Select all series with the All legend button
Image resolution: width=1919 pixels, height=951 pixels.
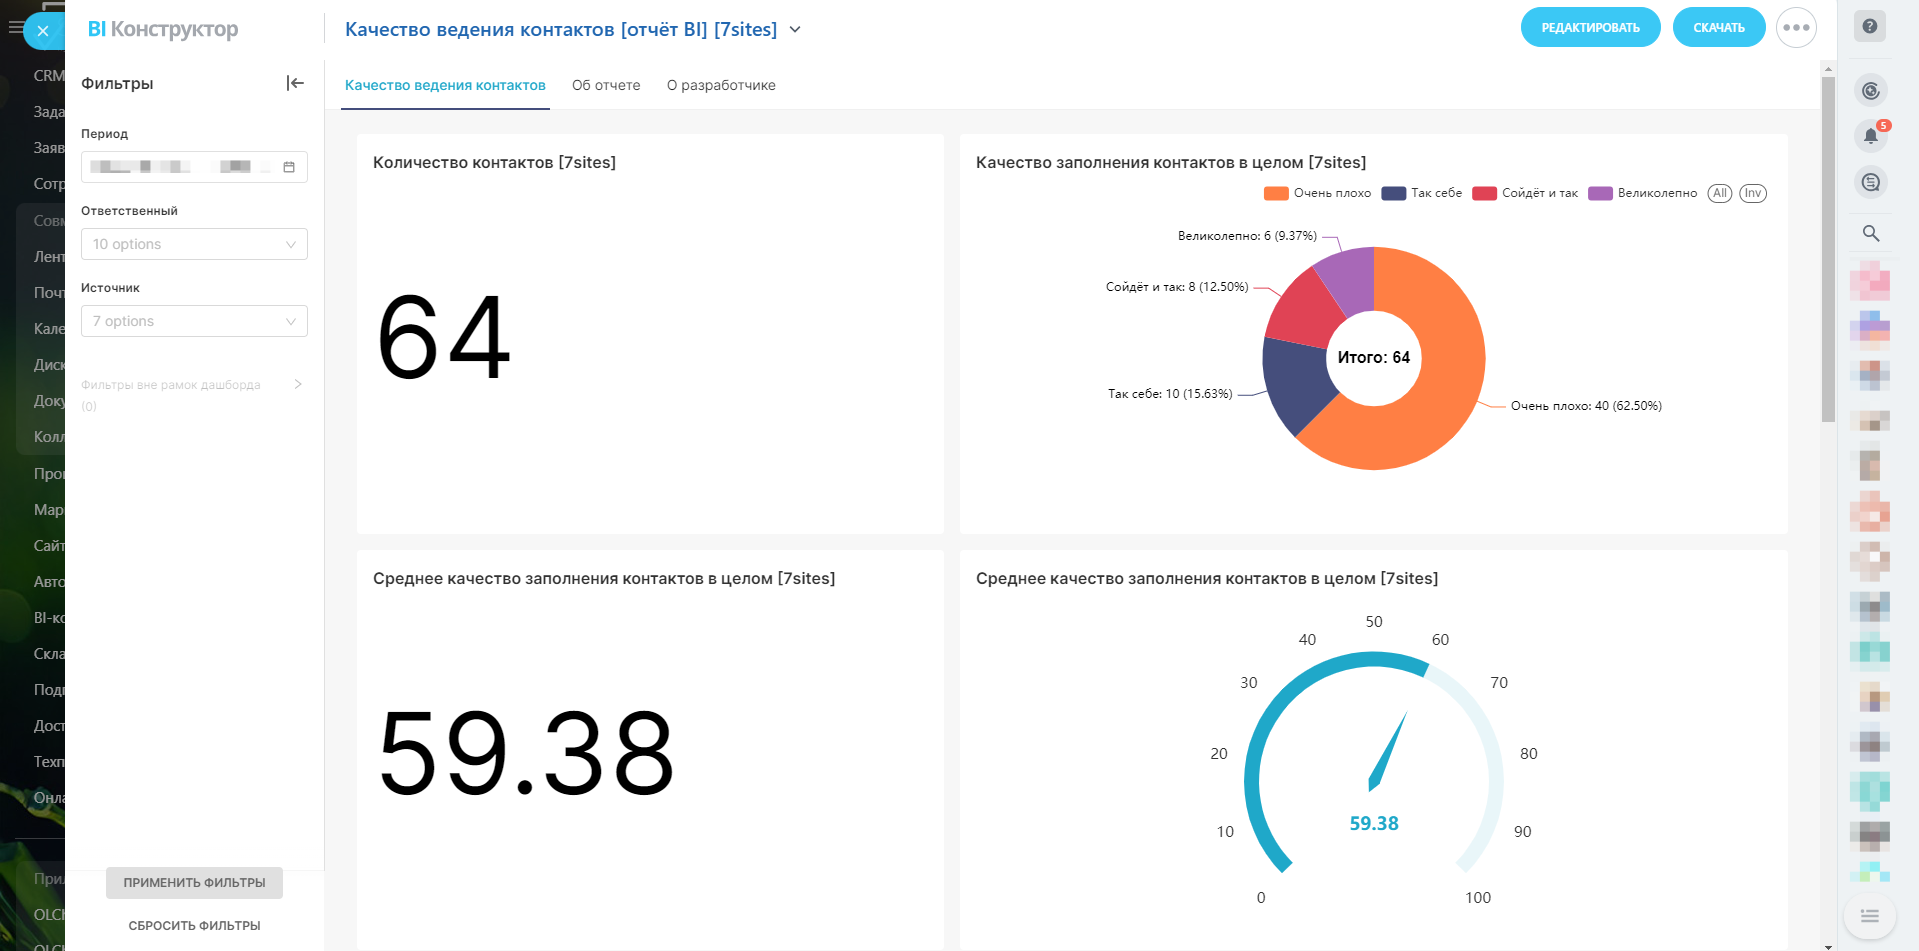pyautogui.click(x=1720, y=193)
